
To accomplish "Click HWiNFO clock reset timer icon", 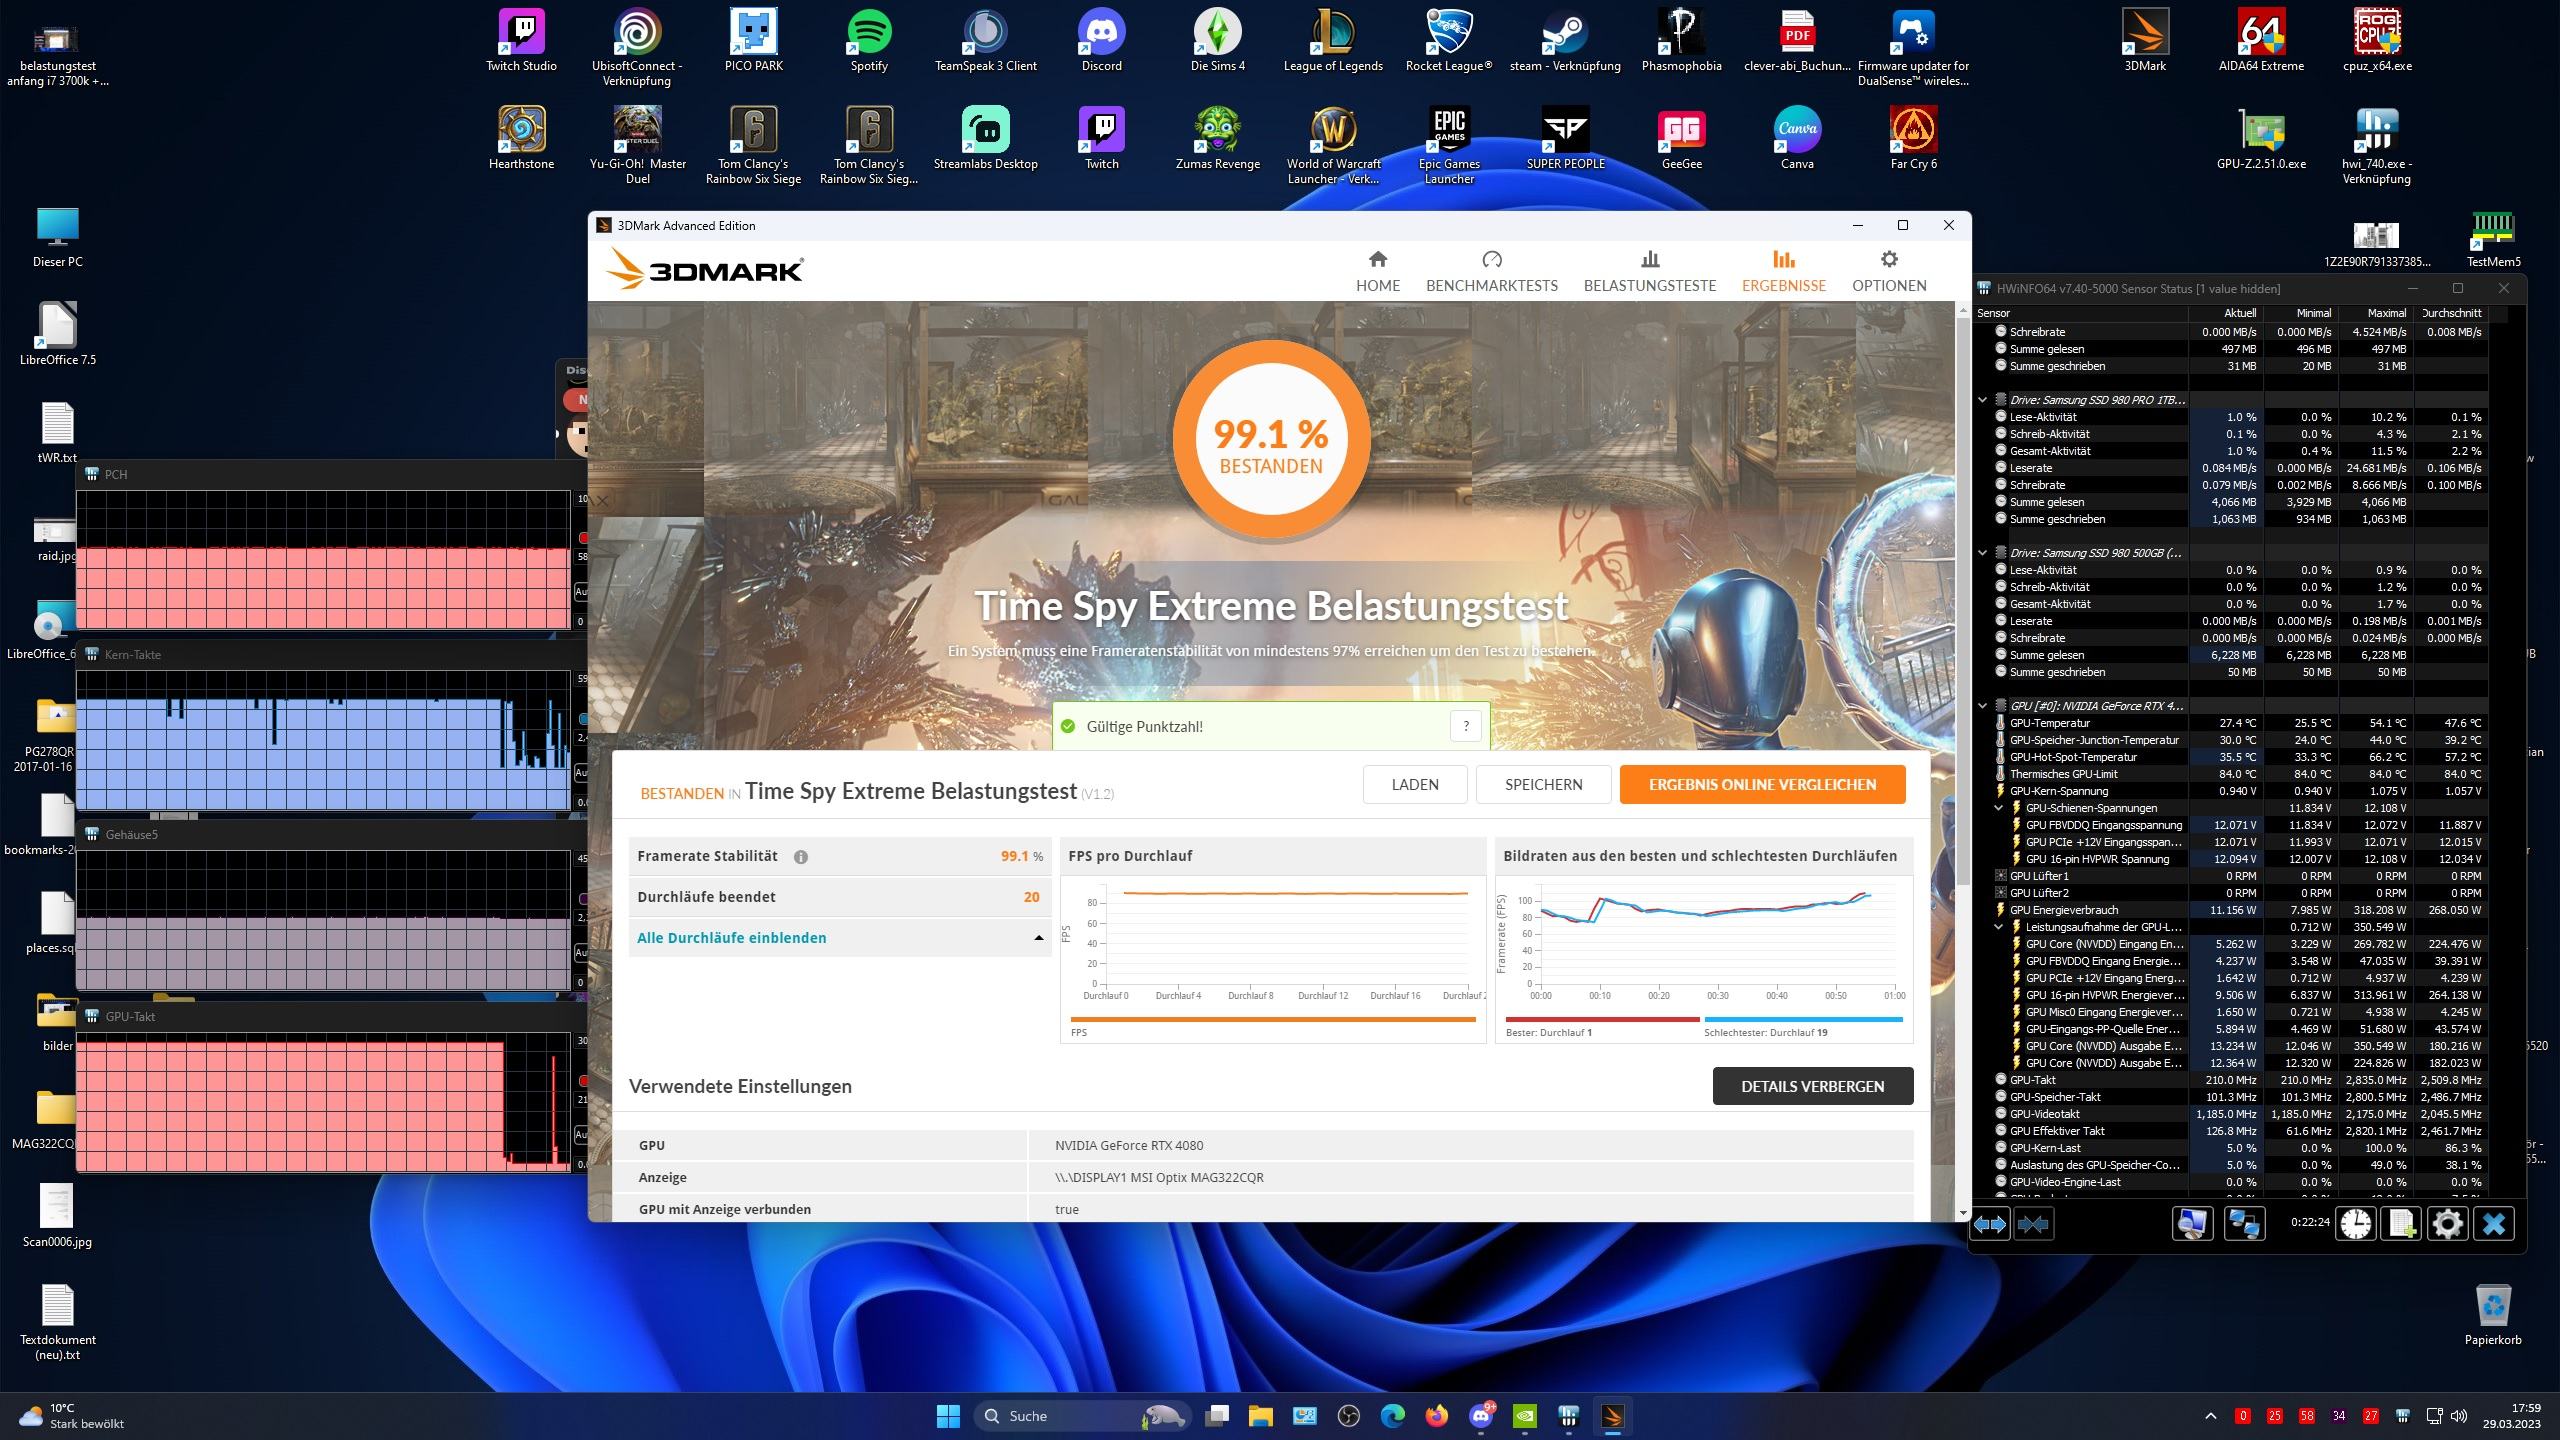I will click(2355, 1224).
